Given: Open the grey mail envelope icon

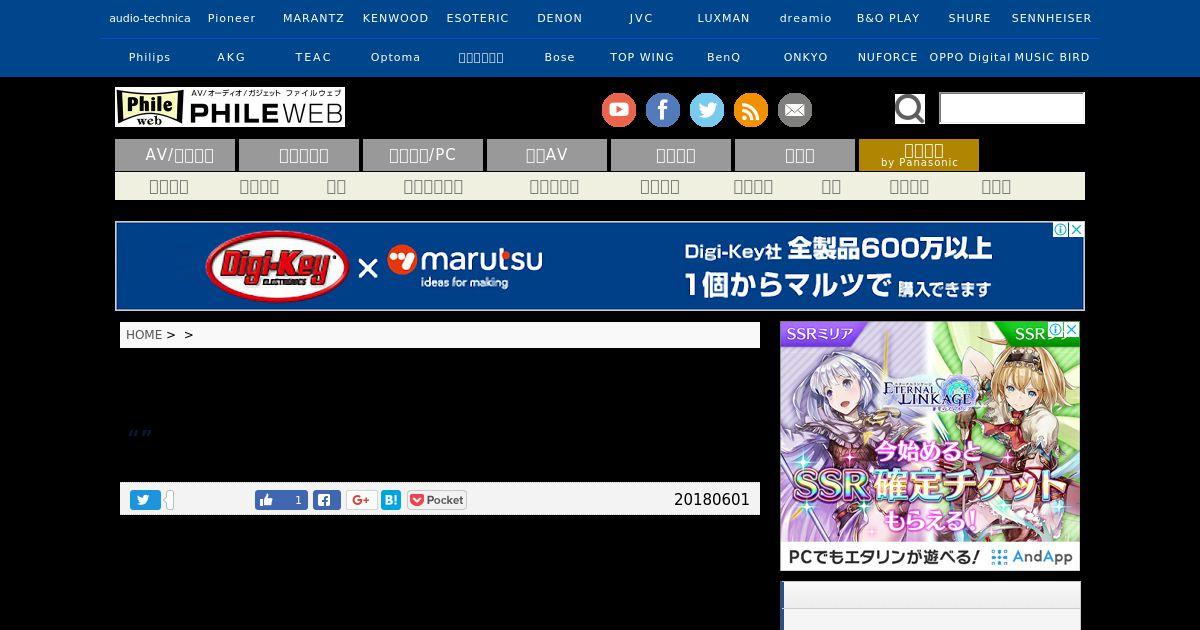Looking at the screenshot, I should pos(795,110).
